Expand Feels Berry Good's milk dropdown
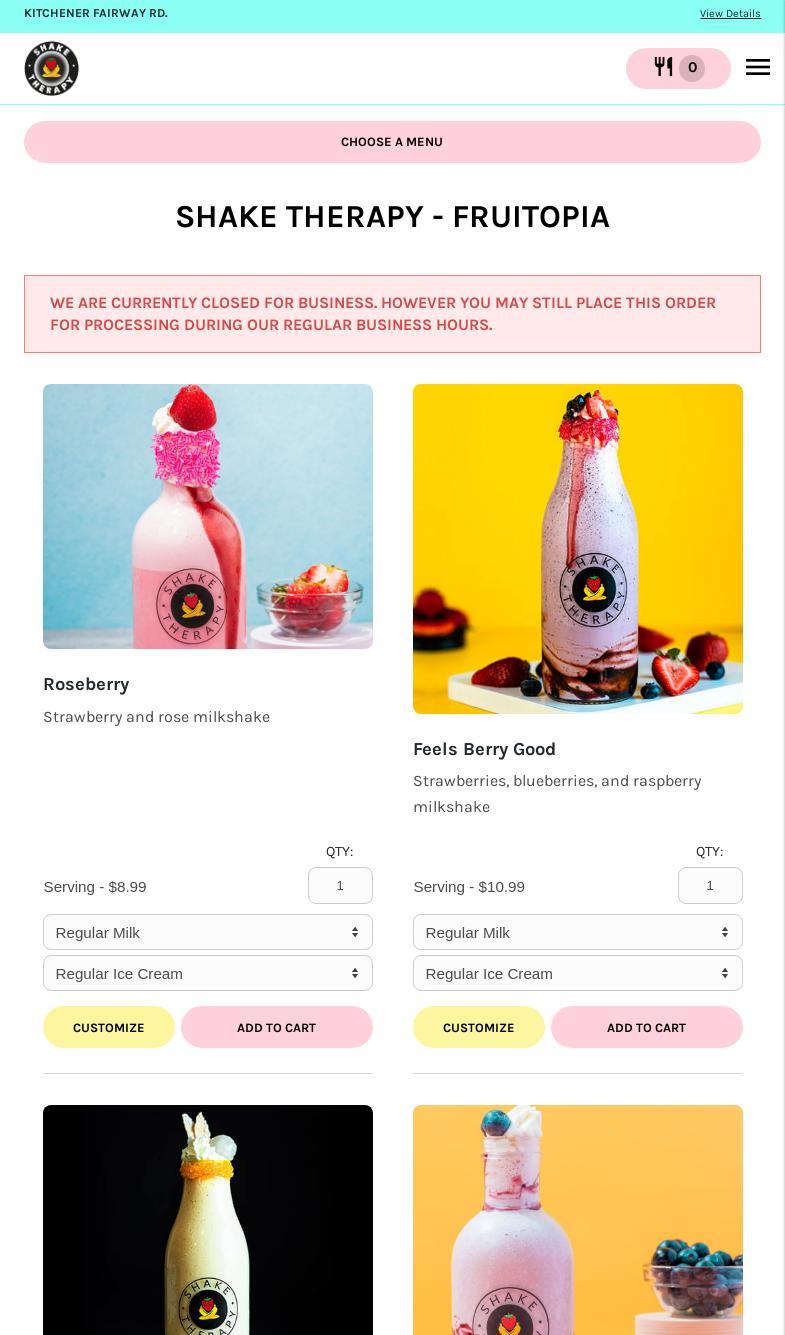Image resolution: width=785 pixels, height=1335 pixels. (578, 932)
